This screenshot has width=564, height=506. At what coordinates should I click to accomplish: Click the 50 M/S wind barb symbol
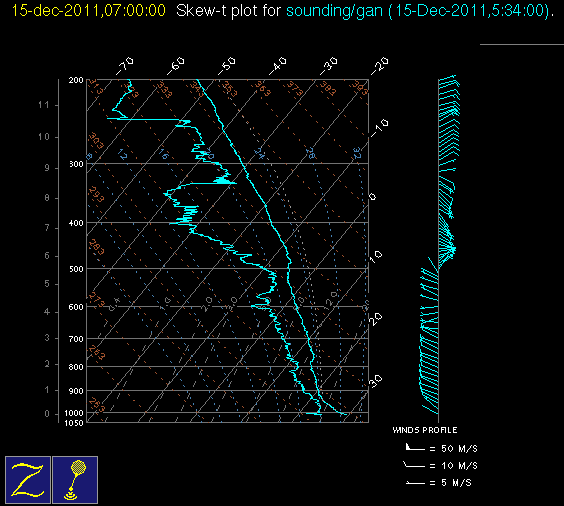pos(415,448)
